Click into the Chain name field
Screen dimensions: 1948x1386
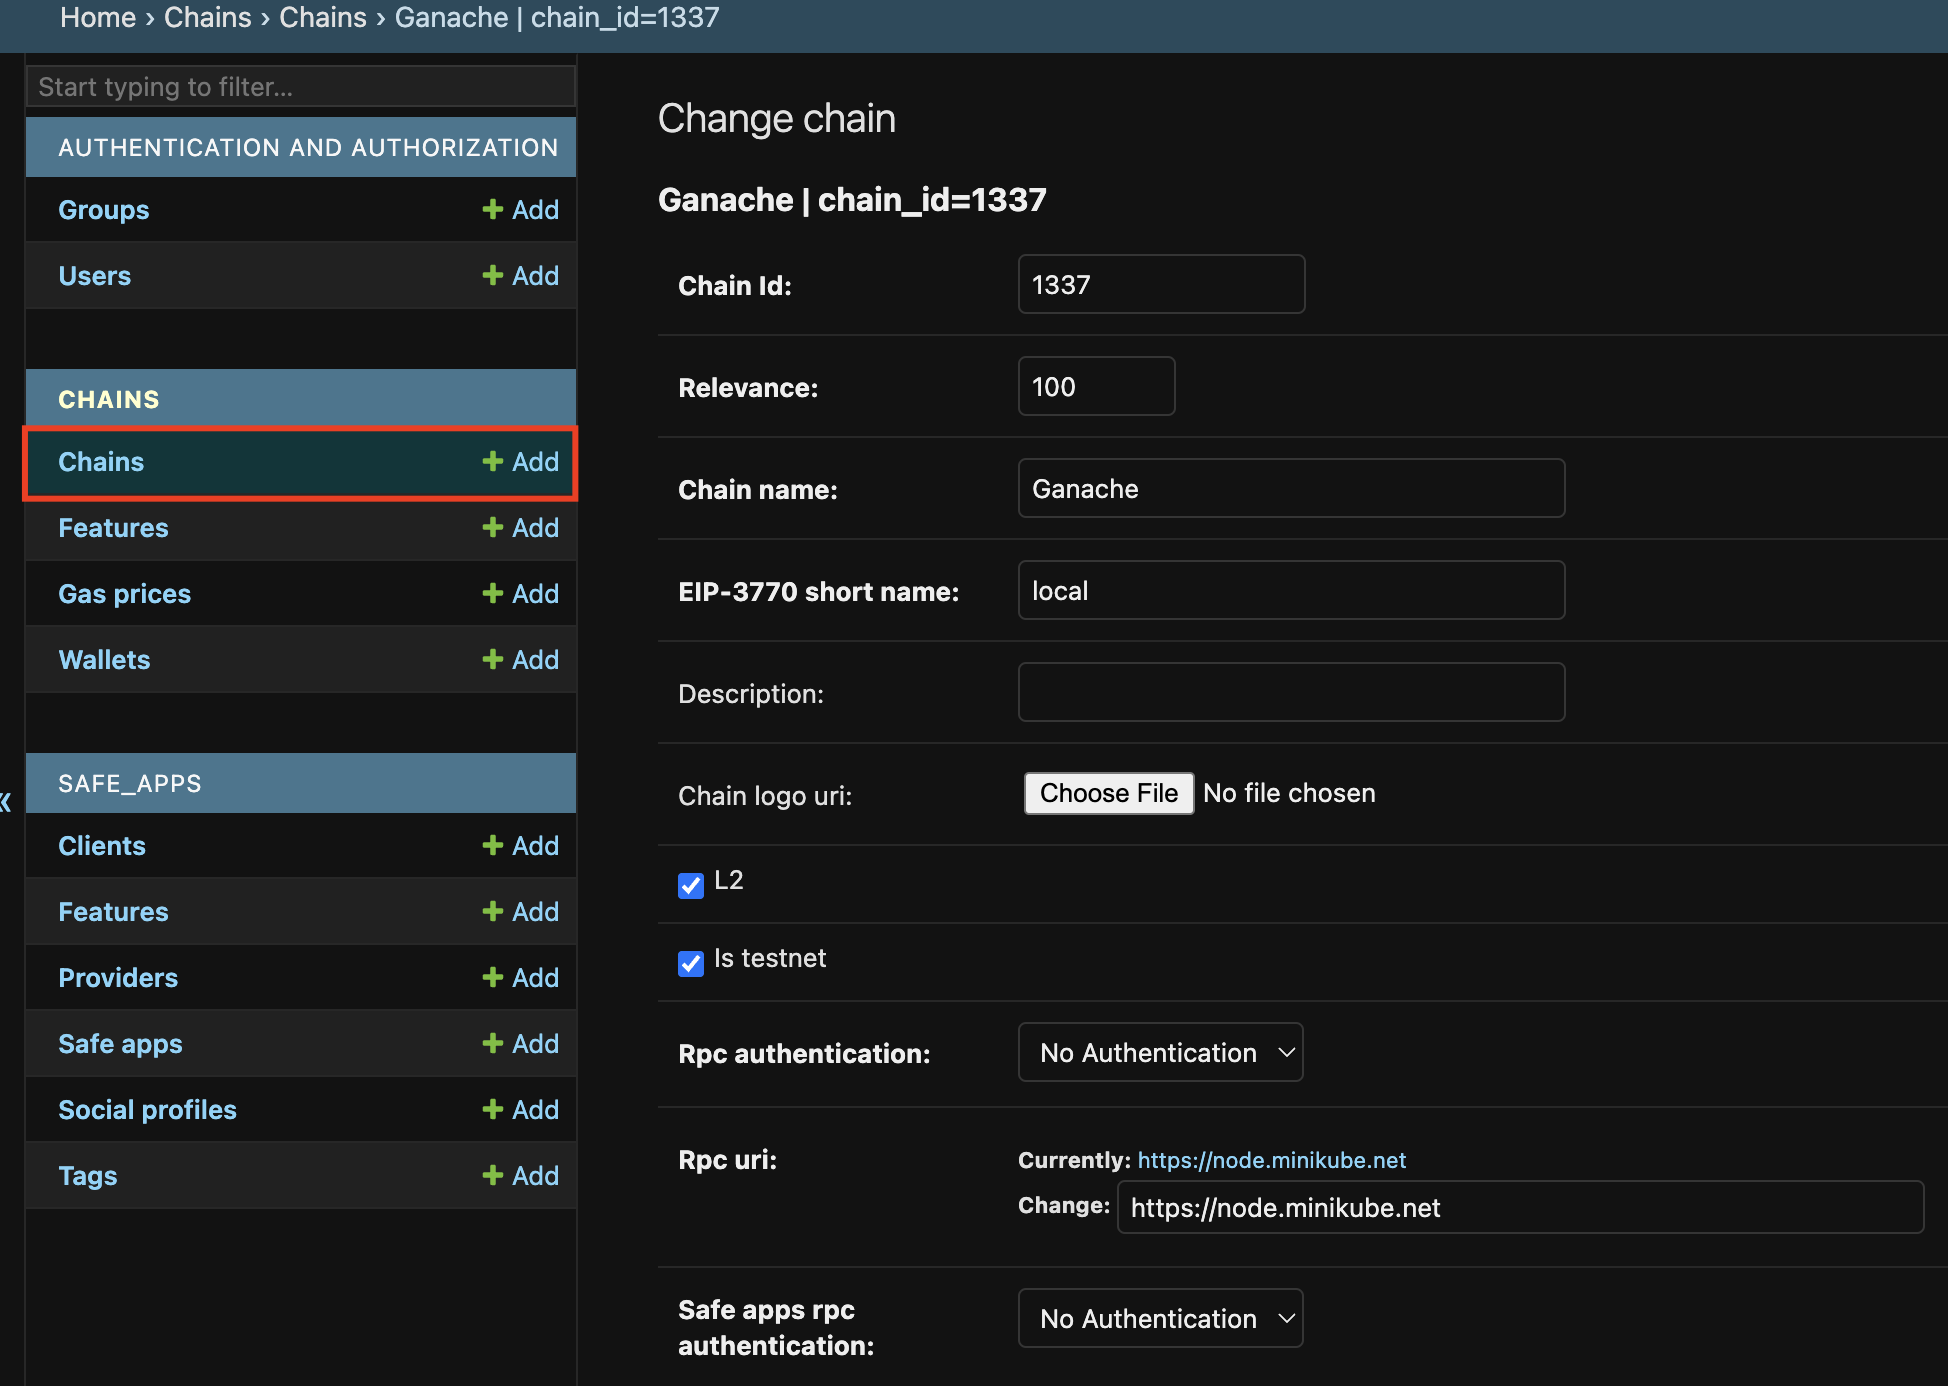pyautogui.click(x=1290, y=489)
